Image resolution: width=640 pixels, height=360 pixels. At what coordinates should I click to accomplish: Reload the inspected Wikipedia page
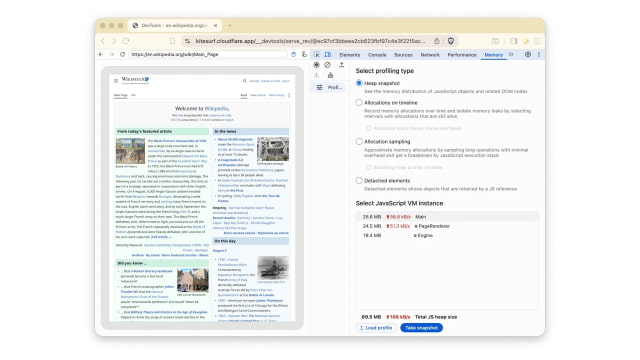tap(122, 54)
